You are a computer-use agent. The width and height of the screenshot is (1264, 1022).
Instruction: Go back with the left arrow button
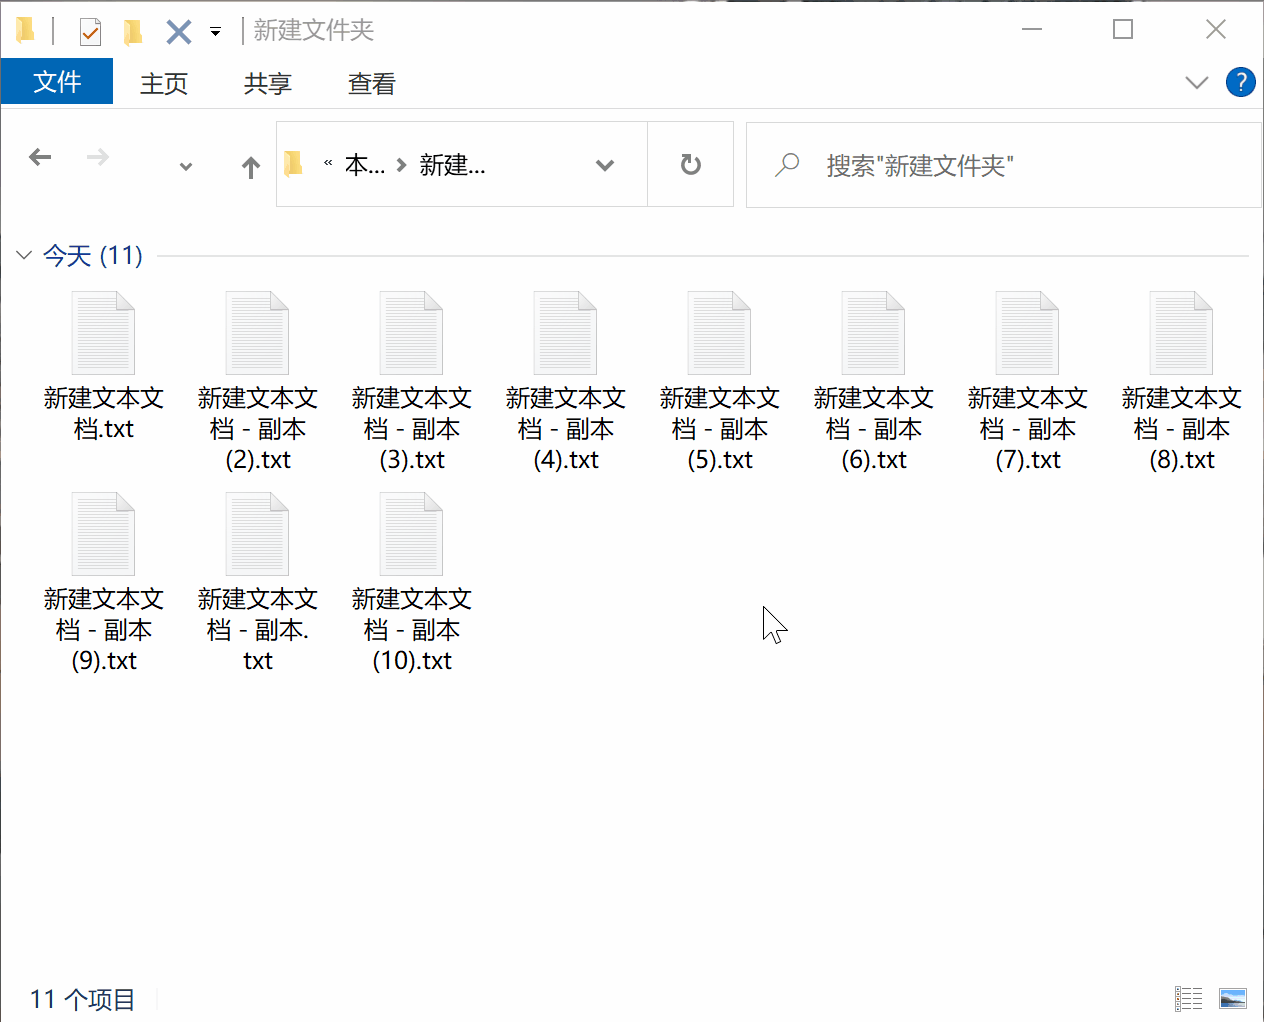tap(40, 158)
